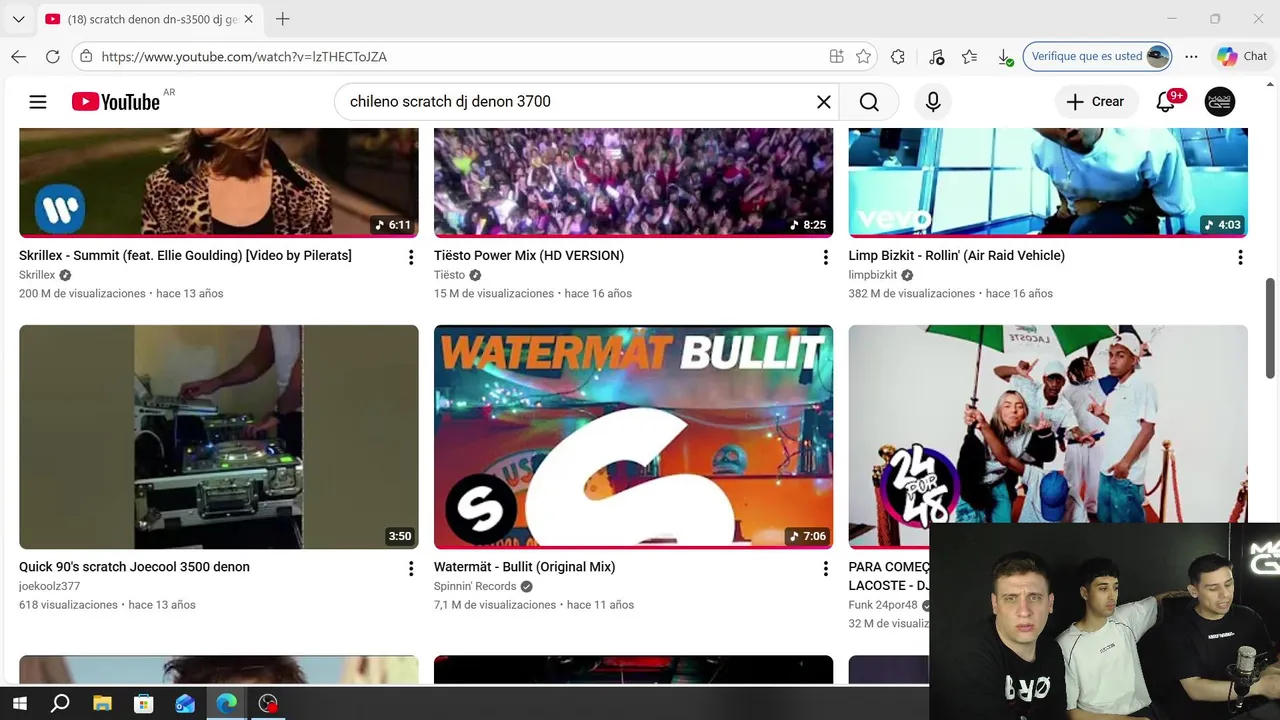The image size is (1280, 720).
Task: Open more options for Quick 90's scratch video
Action: tap(410, 569)
